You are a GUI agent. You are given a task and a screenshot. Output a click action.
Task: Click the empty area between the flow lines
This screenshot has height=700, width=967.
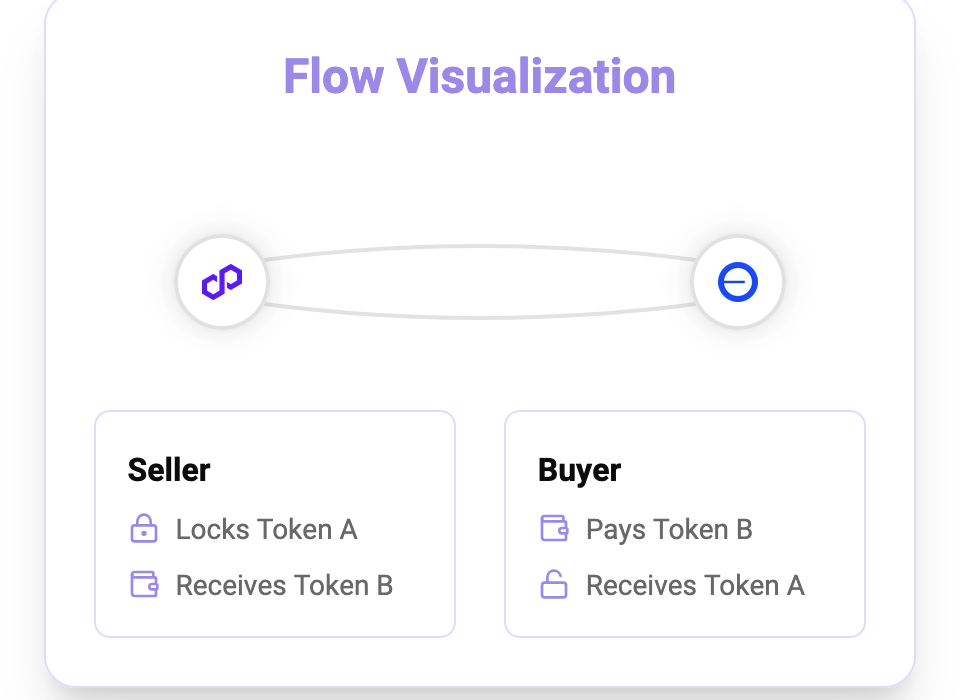[480, 282]
